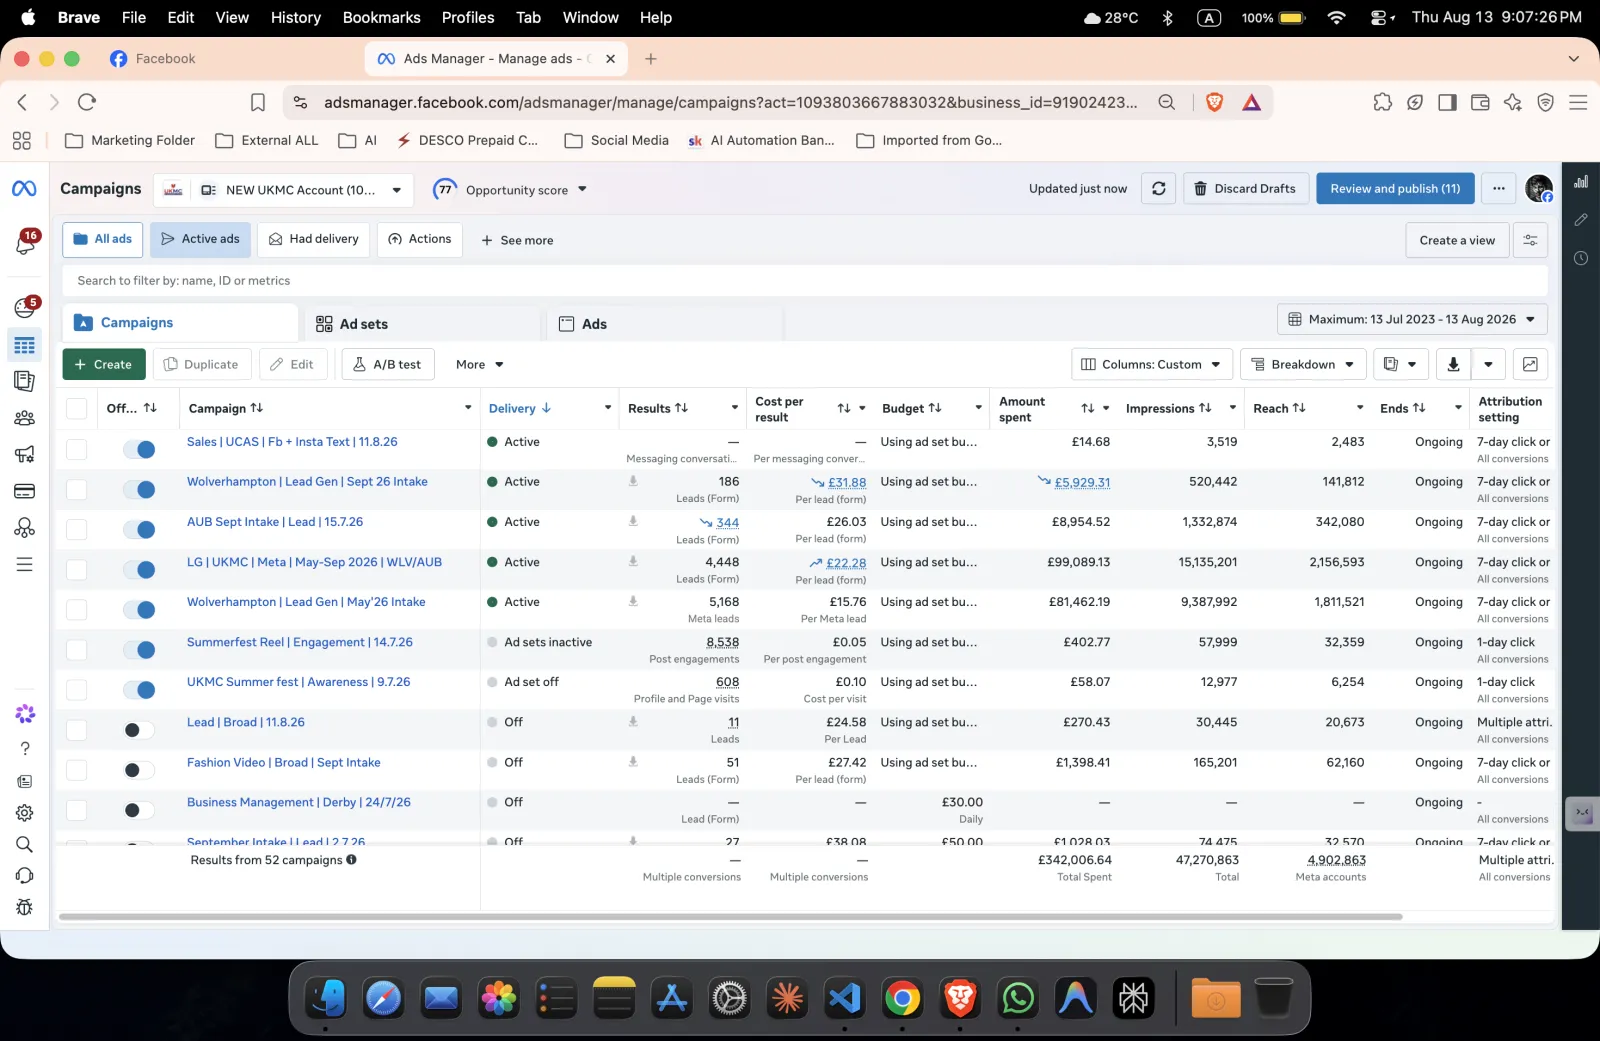Reload the browser page
Screen dimensions: 1600x1041
click(87, 102)
